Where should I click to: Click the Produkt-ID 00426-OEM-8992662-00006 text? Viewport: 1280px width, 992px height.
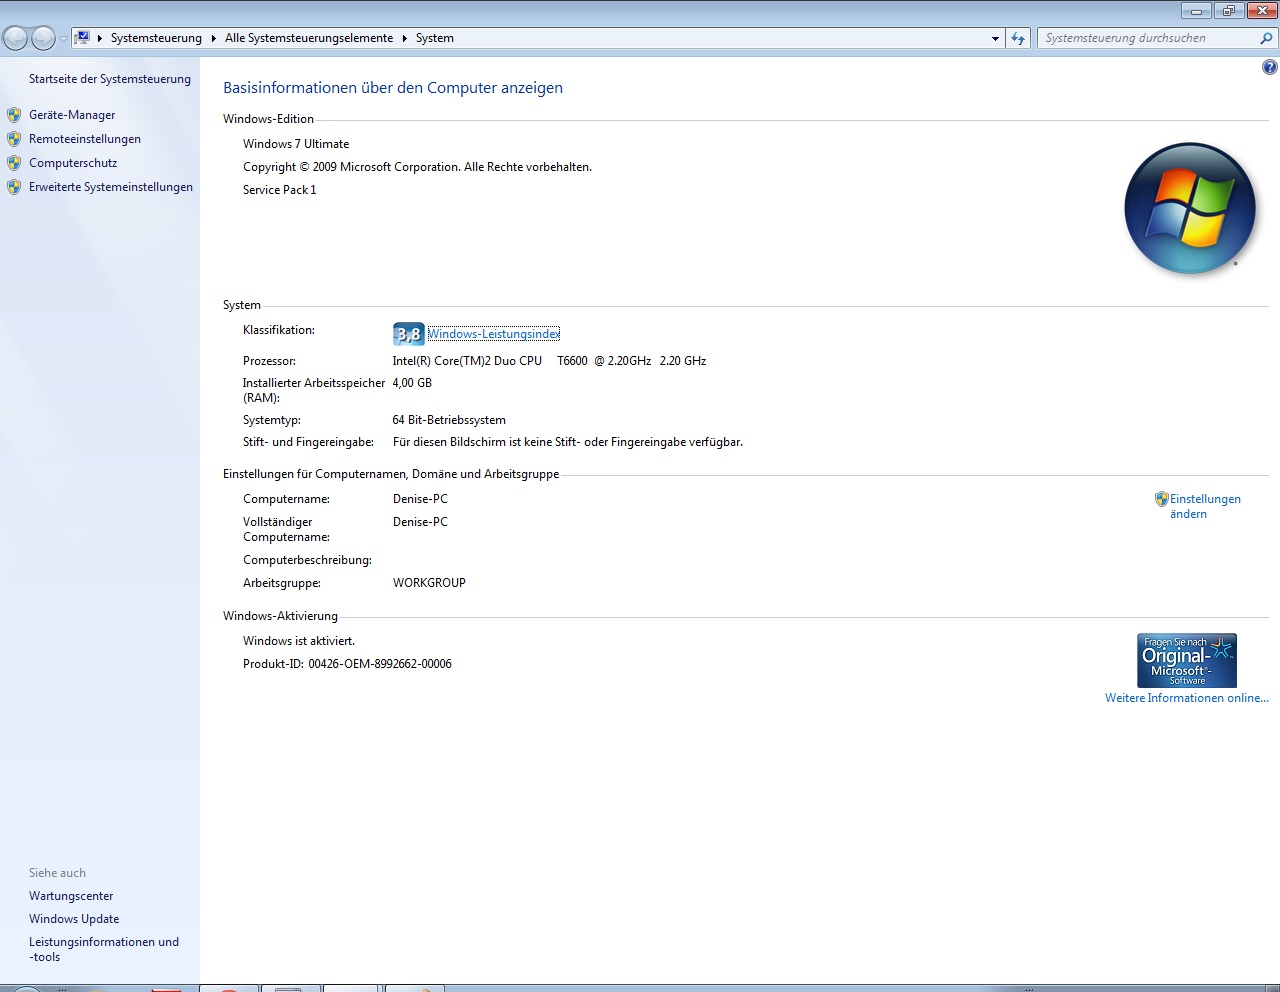click(x=347, y=664)
